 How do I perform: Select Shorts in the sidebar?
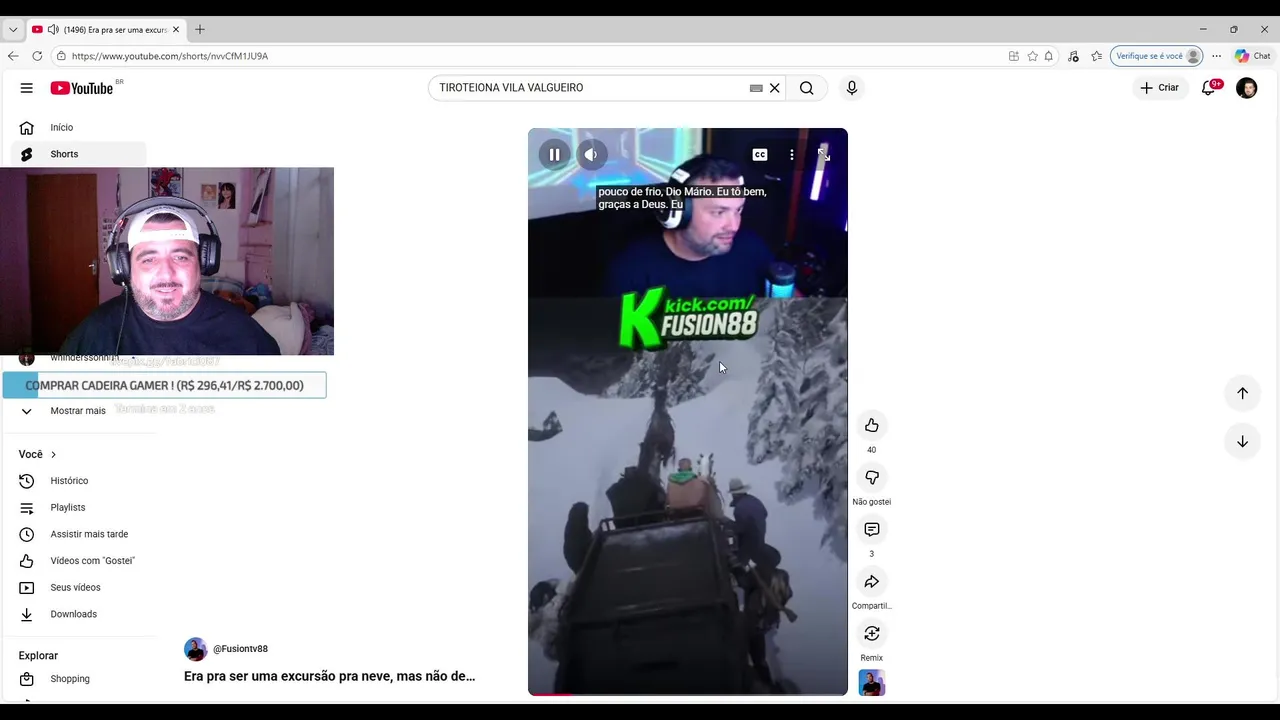pyautogui.click(x=78, y=154)
